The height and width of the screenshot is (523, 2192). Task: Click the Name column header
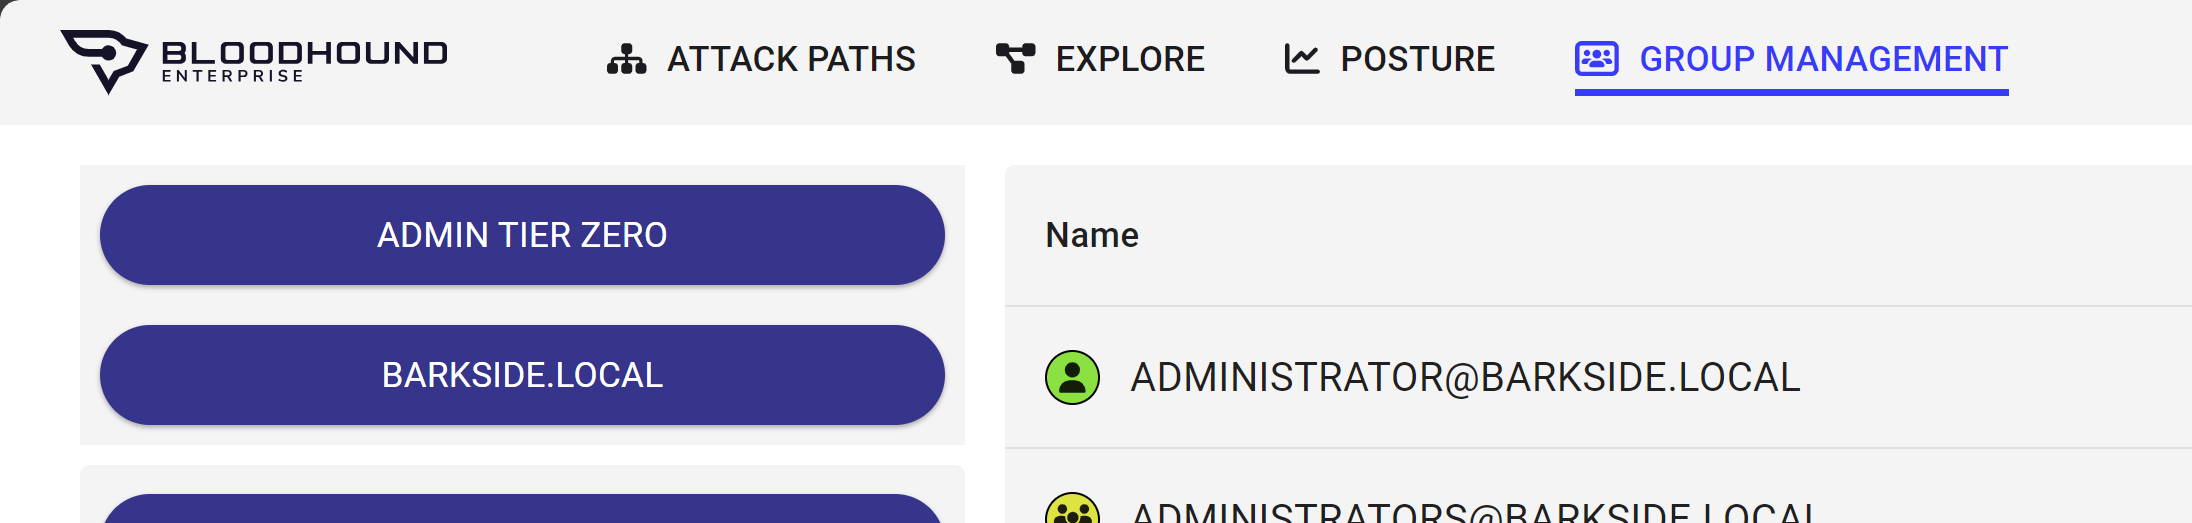(1092, 235)
